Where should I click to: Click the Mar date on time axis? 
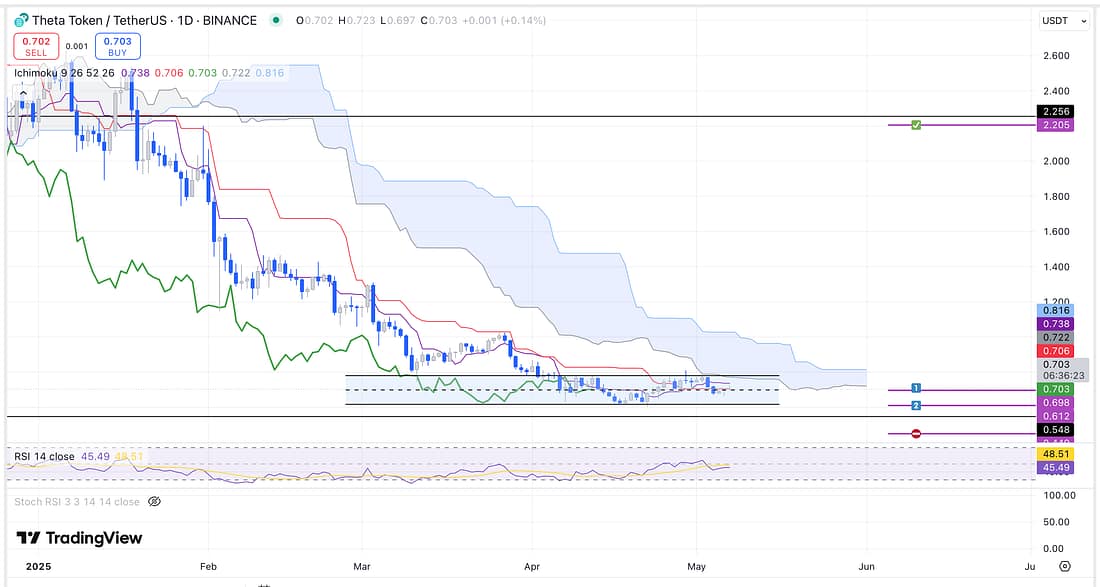tap(363, 566)
